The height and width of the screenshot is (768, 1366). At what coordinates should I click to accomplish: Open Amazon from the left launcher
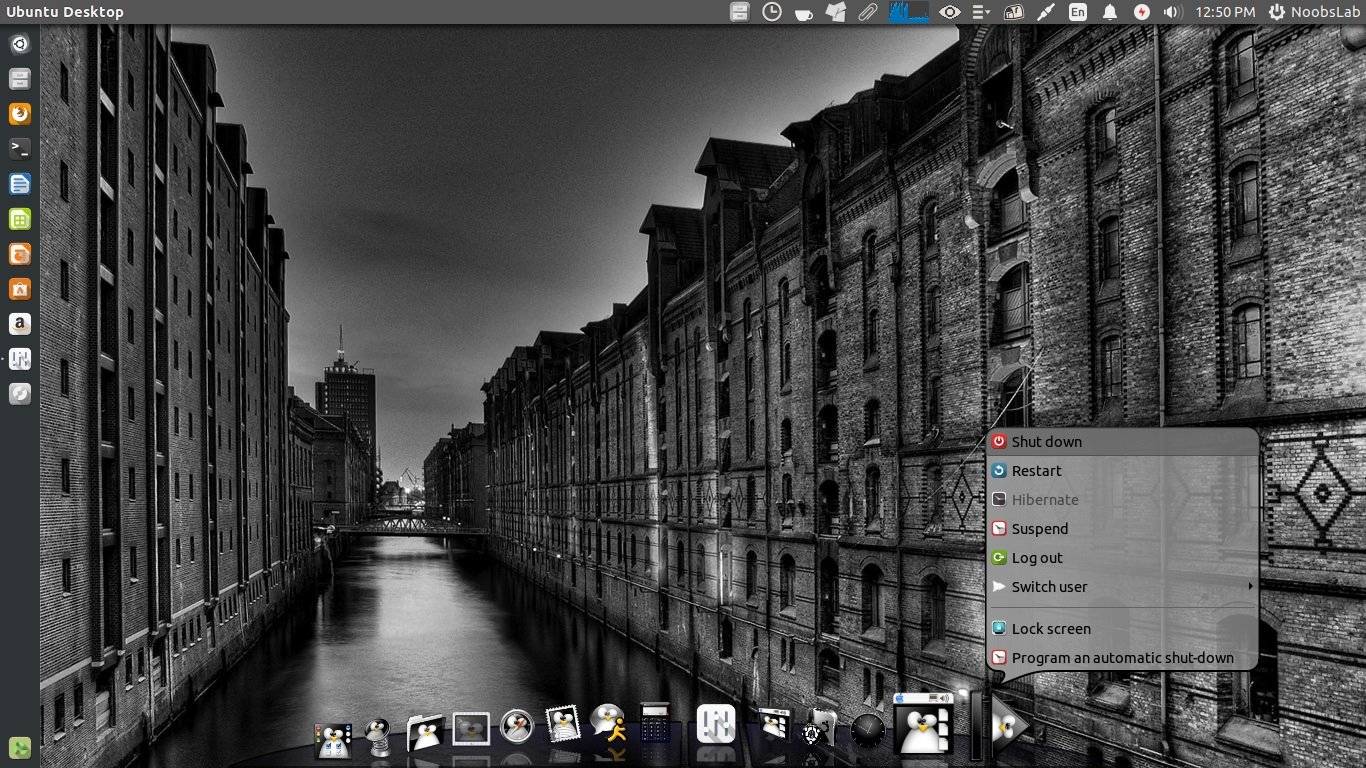coord(20,324)
